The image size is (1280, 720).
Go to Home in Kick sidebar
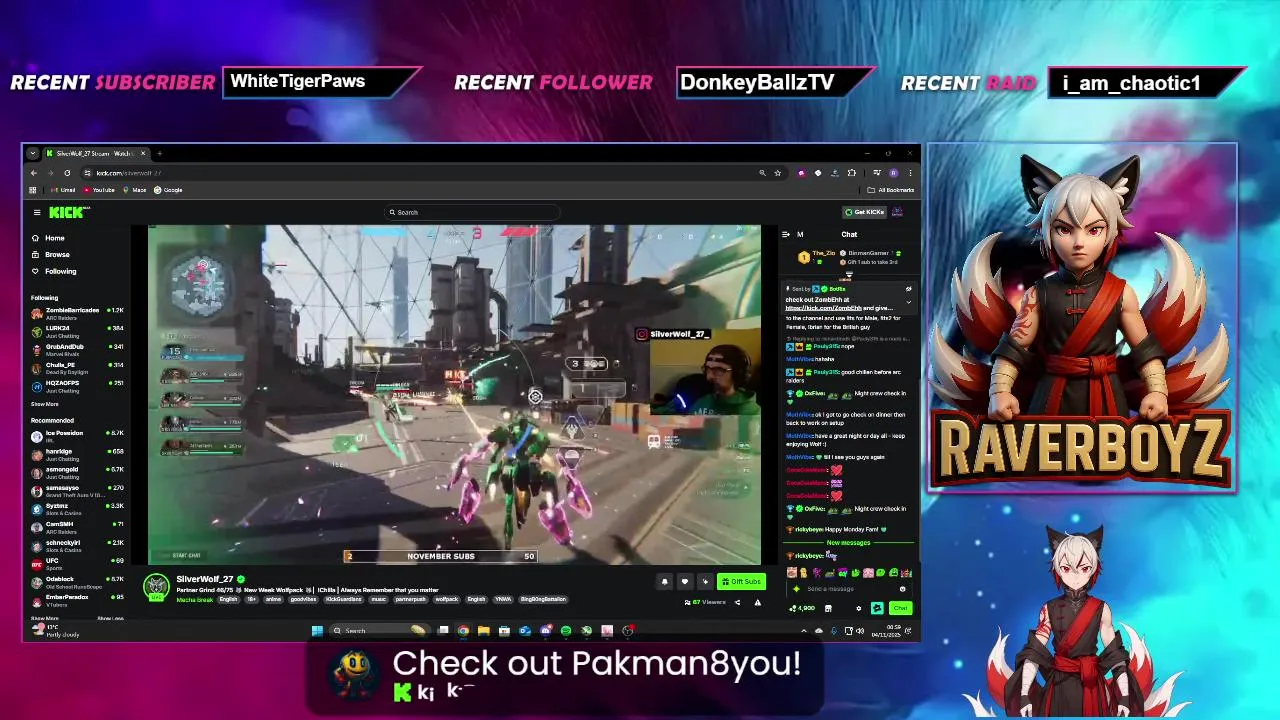tap(48, 238)
